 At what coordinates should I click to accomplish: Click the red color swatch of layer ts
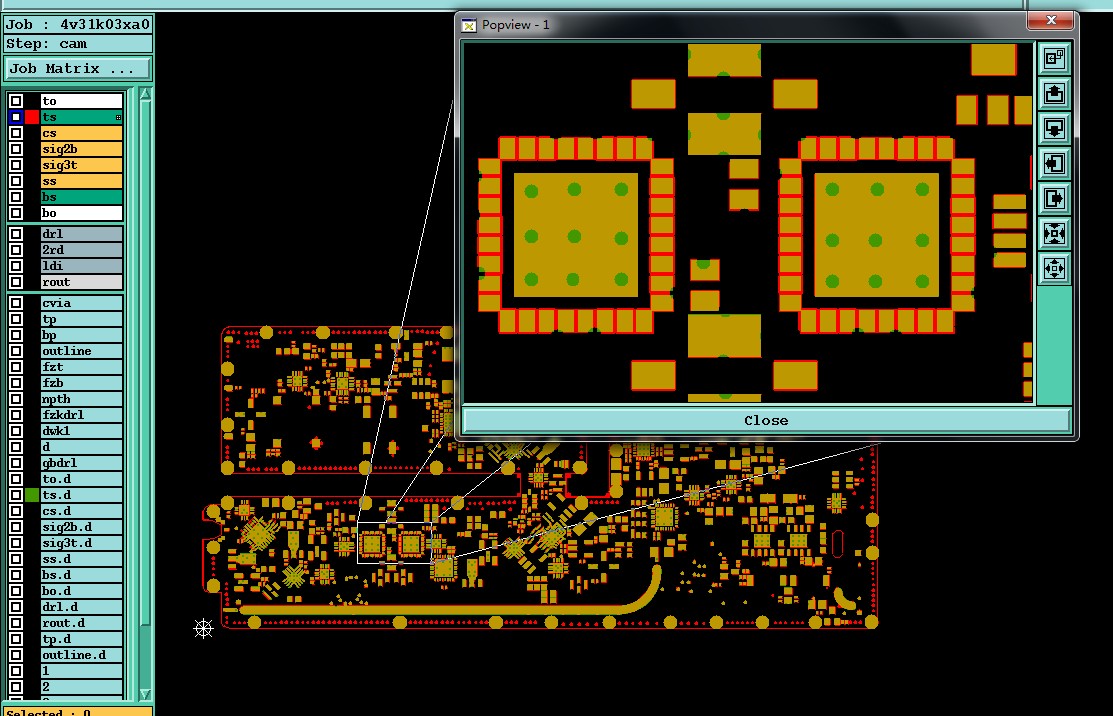click(32, 117)
